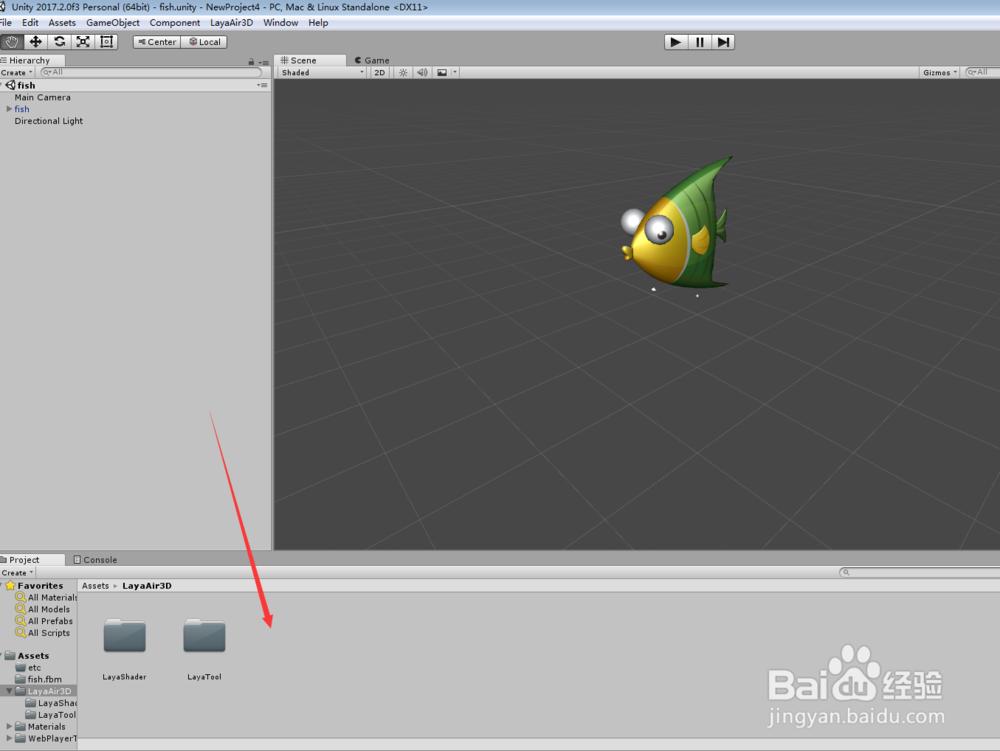Screen dimensions: 1000x751
Task: Toggle 2D mode in the Scene view
Action: [380, 72]
